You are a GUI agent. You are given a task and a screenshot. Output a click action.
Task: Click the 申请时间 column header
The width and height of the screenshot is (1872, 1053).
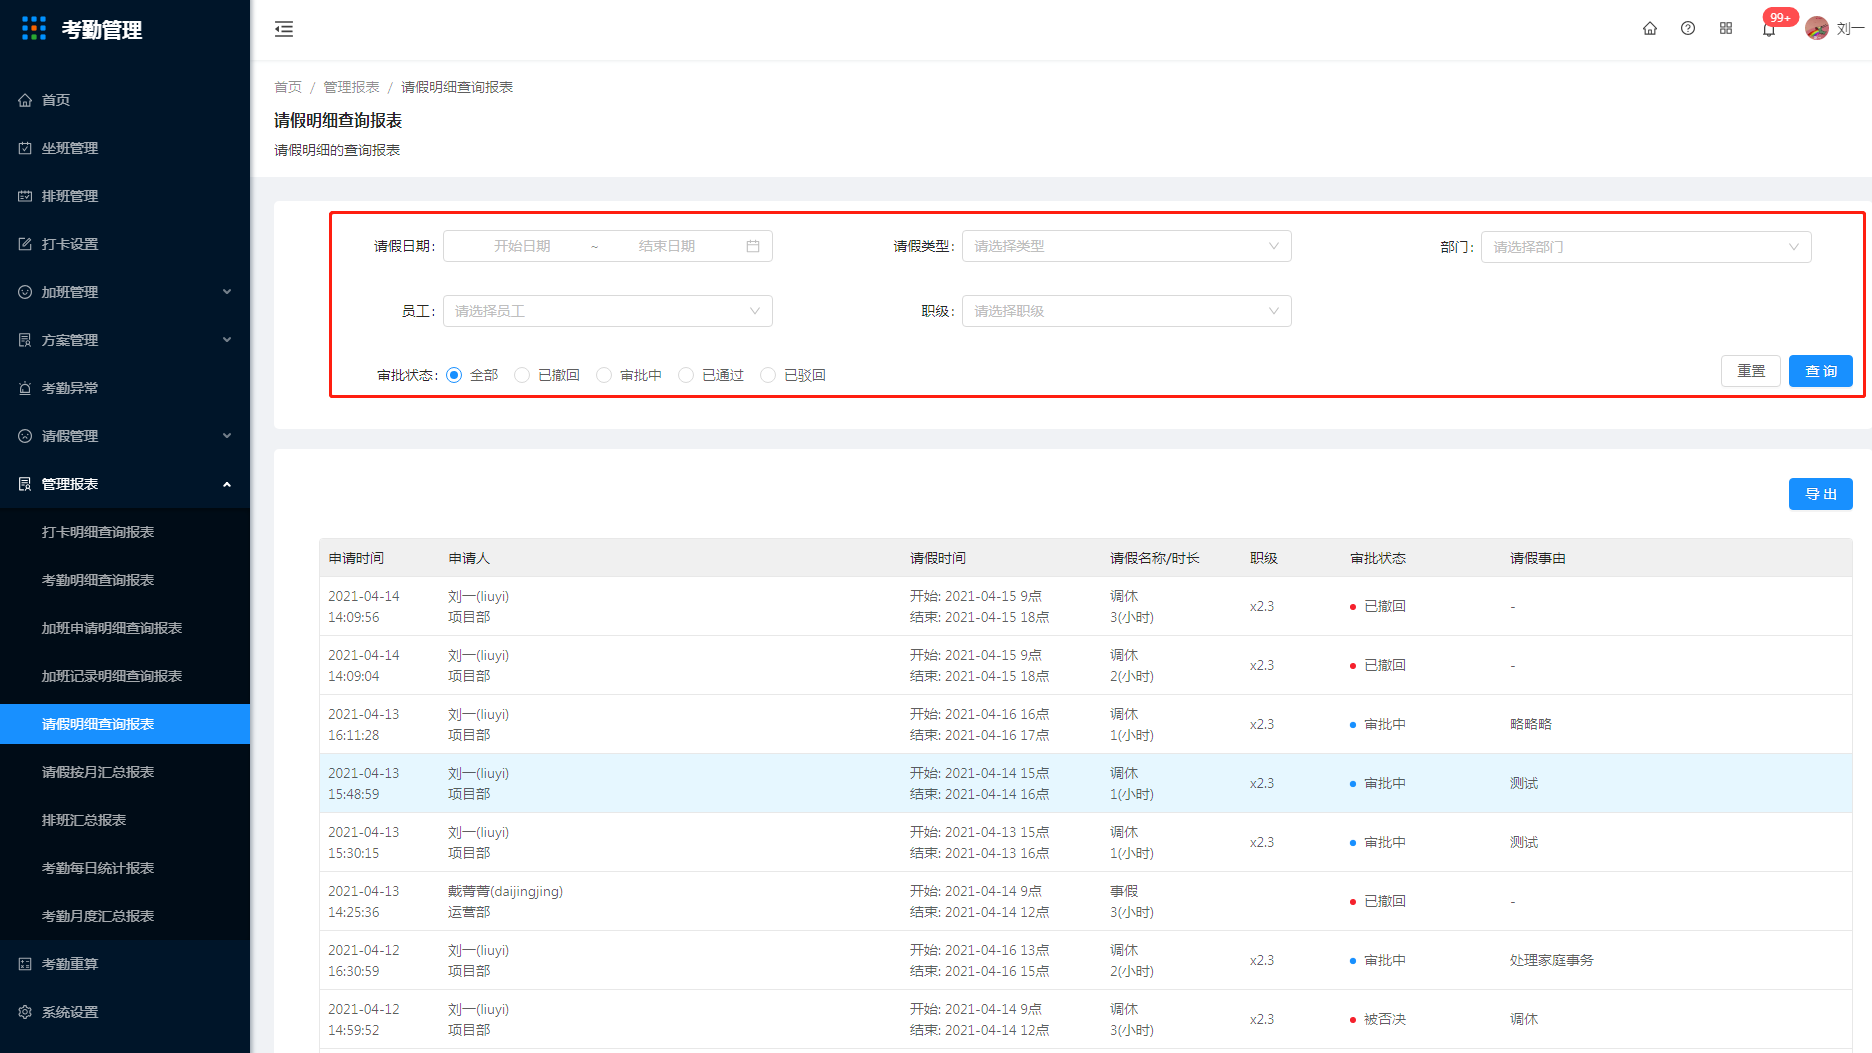(x=356, y=558)
